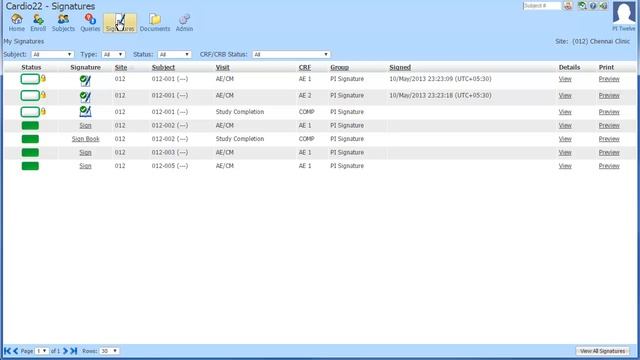Go to last page arrow icon

73,351
